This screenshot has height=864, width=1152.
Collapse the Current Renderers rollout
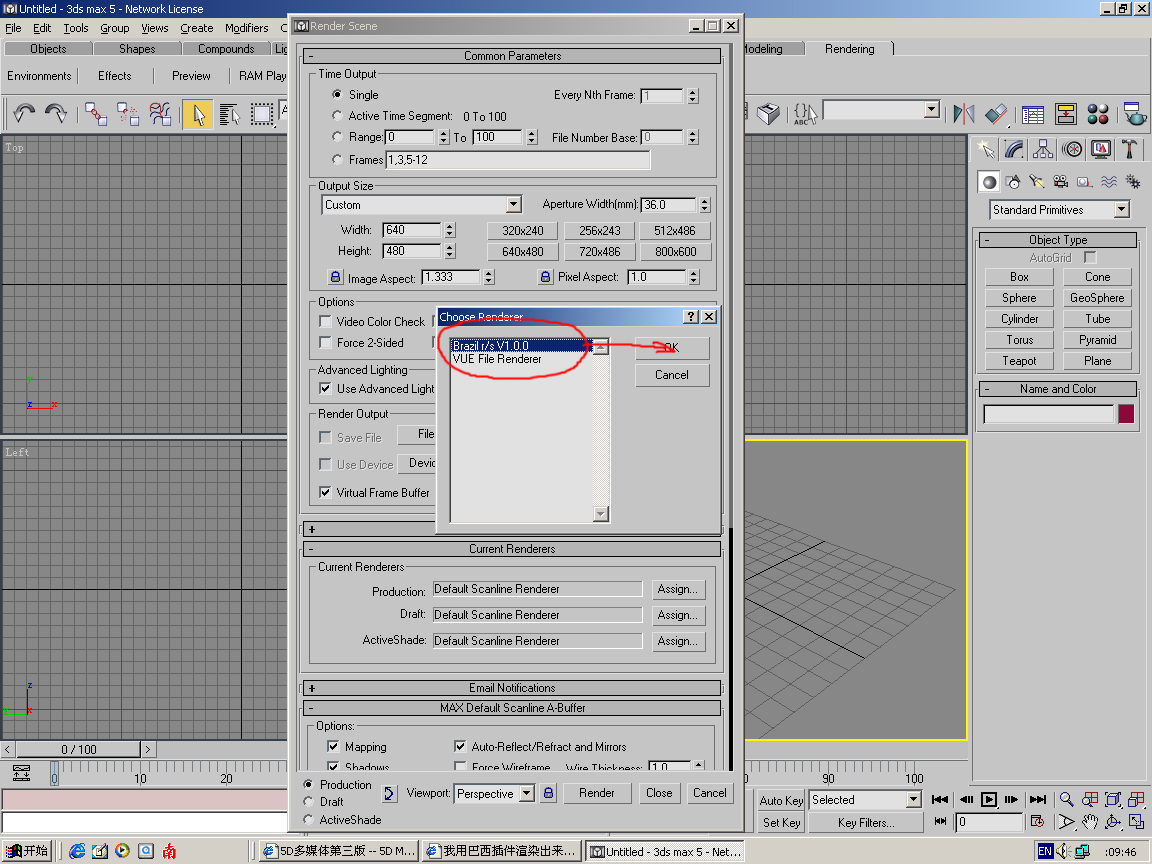coord(511,549)
